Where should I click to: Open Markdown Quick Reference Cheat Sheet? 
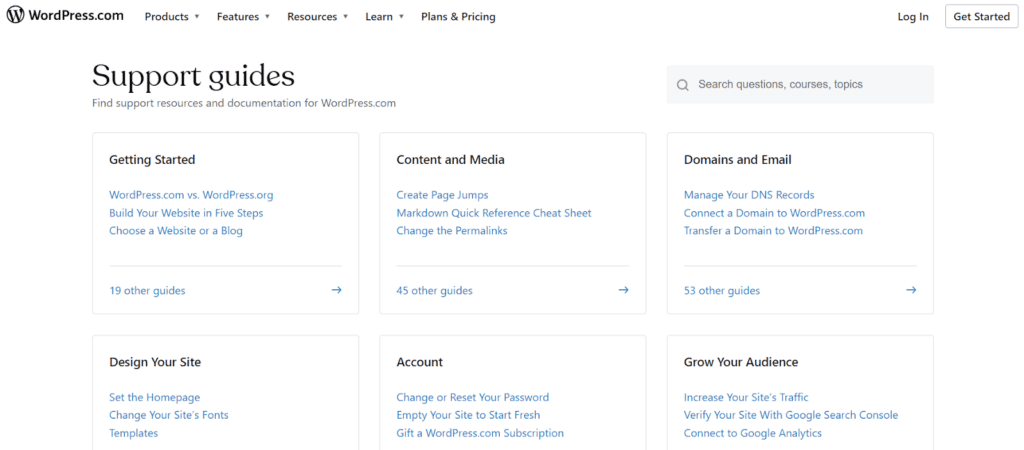494,213
